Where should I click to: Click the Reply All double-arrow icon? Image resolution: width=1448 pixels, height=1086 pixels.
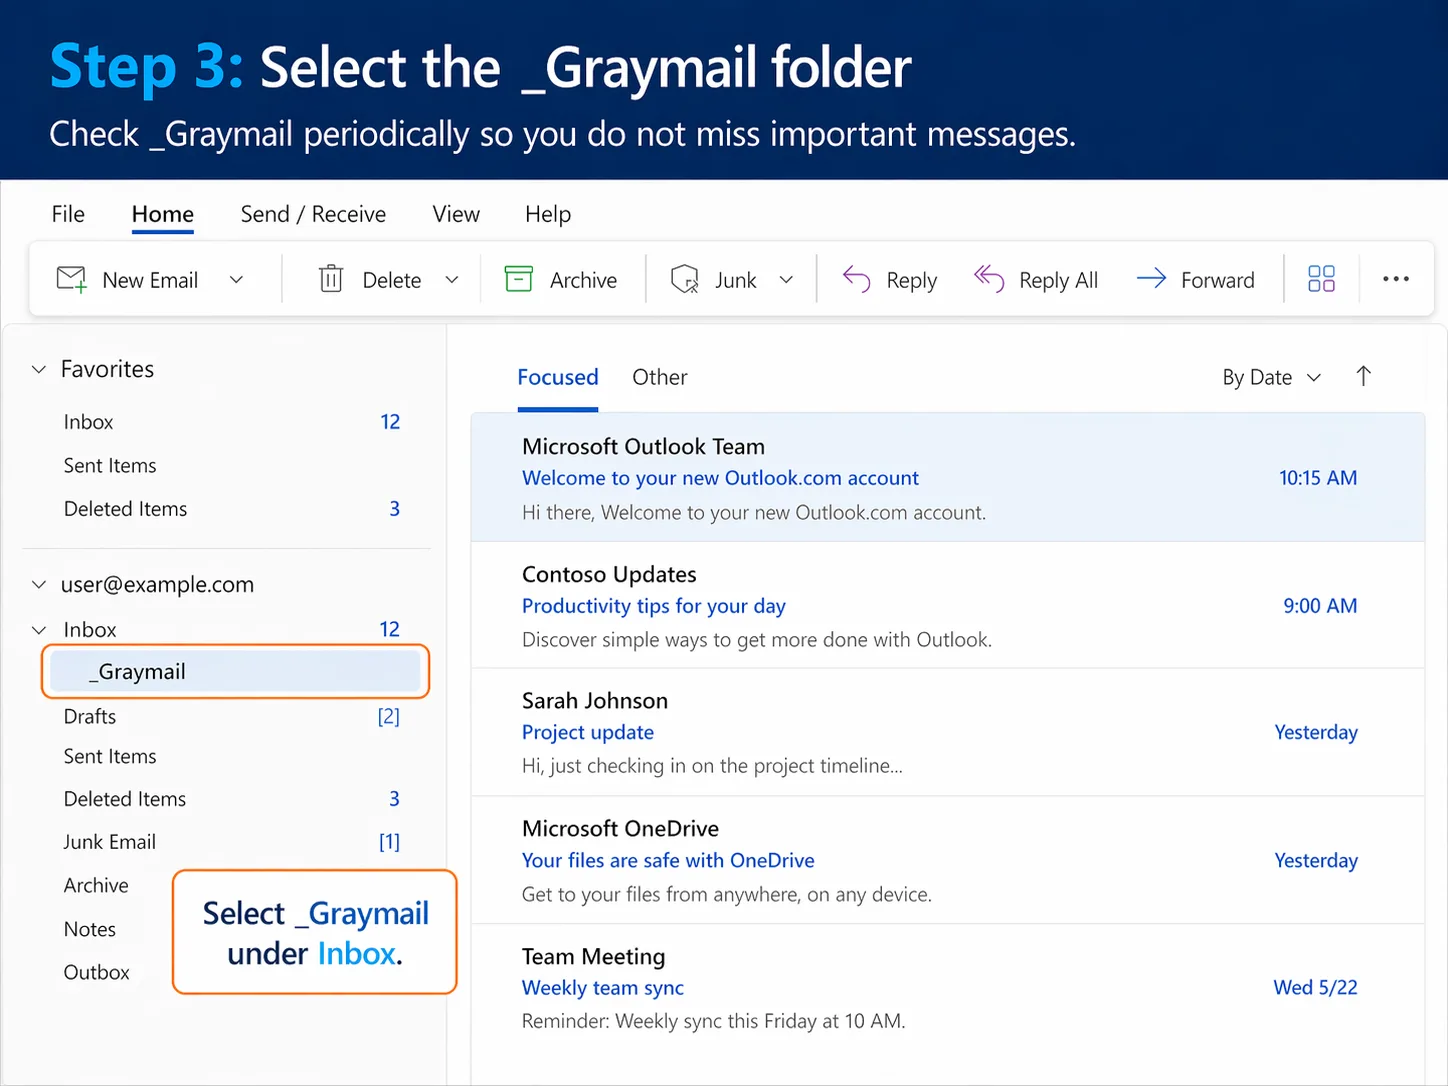(x=989, y=279)
